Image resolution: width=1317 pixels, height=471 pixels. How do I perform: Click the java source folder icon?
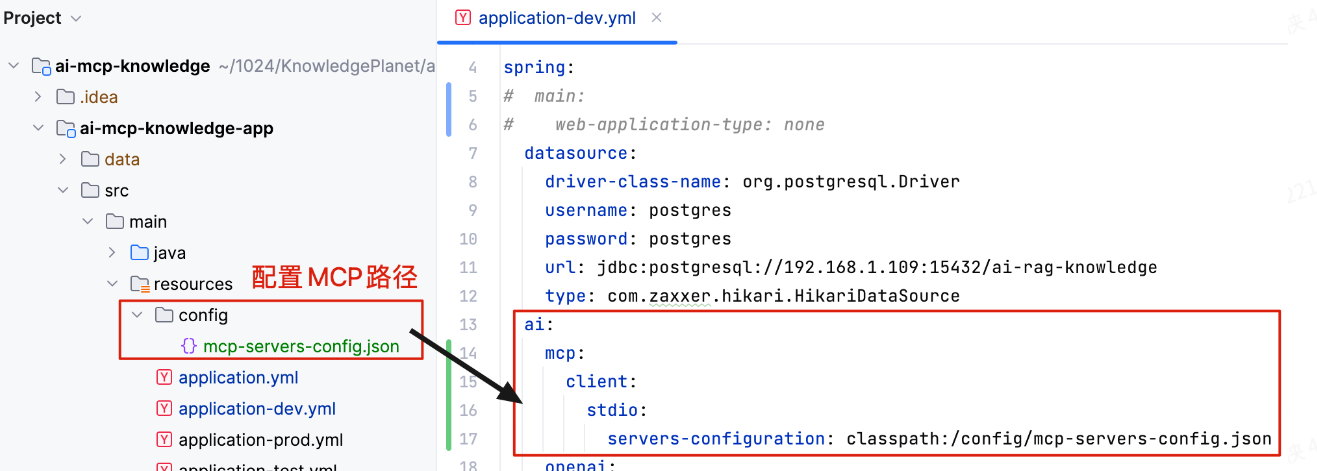(x=139, y=253)
